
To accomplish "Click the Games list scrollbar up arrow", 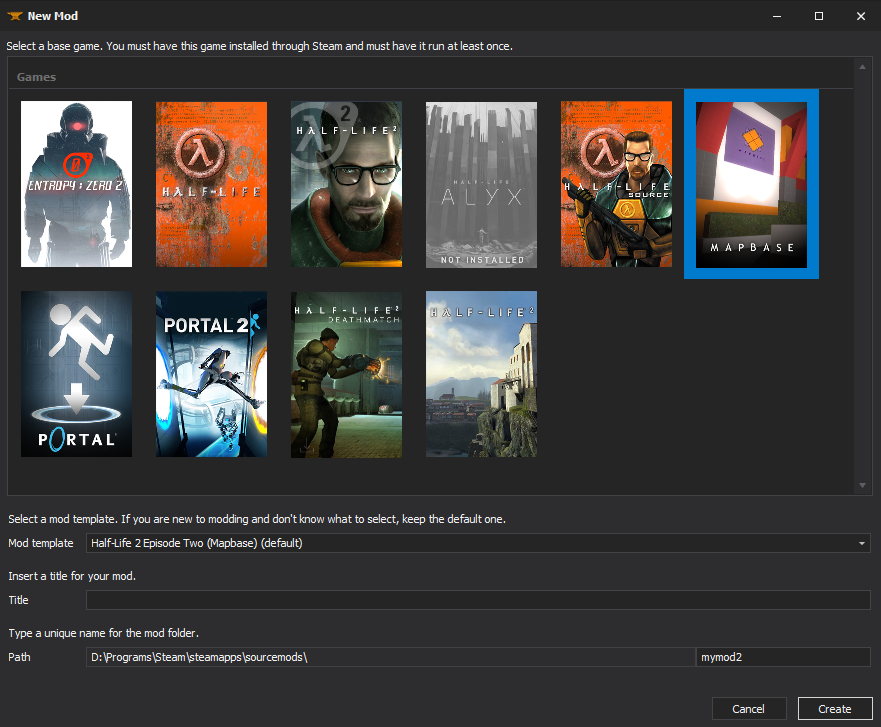I will tap(861, 68).
